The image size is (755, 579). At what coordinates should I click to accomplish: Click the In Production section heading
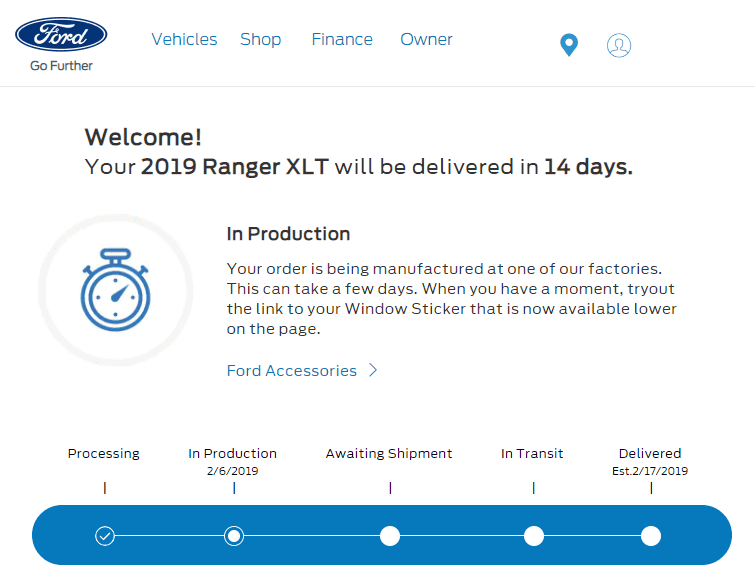click(288, 234)
